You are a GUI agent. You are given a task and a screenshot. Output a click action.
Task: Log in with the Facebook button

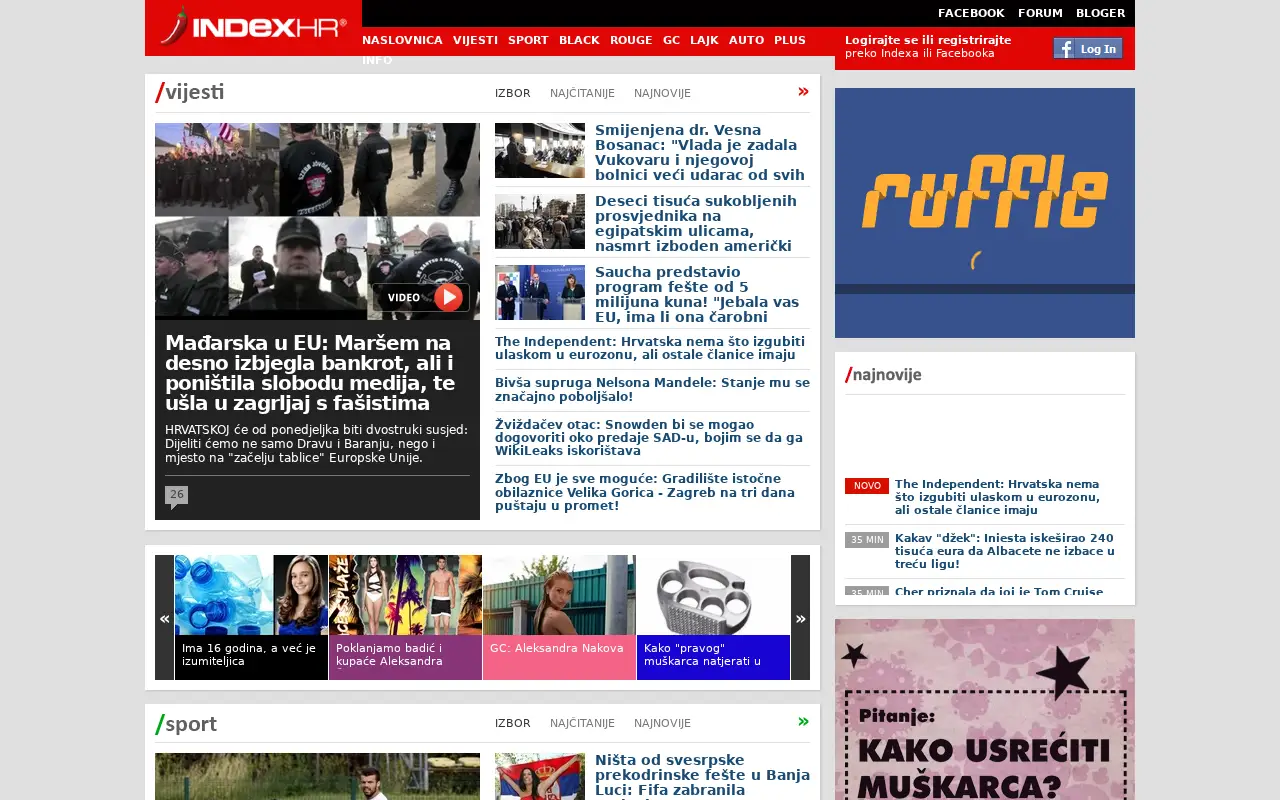tap(1088, 48)
